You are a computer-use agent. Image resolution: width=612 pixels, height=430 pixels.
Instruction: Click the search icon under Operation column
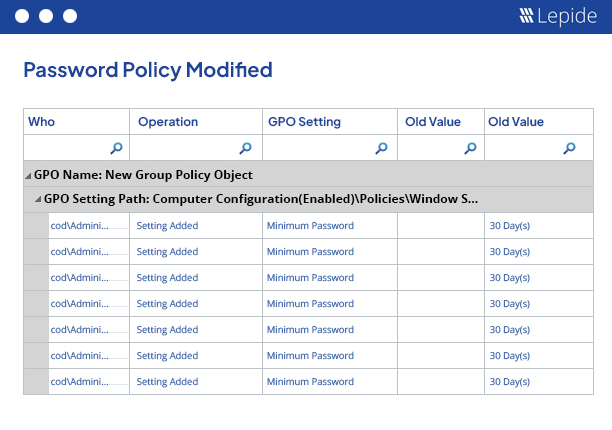click(246, 148)
